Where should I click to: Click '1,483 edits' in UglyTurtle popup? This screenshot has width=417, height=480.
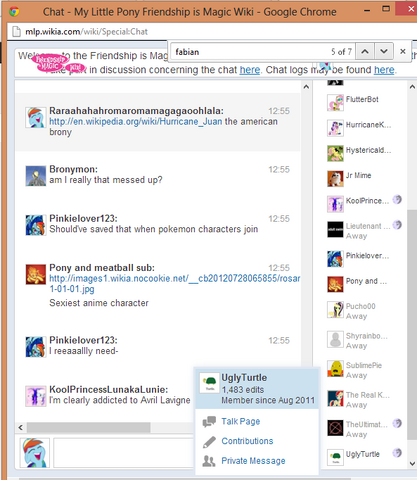tap(243, 390)
